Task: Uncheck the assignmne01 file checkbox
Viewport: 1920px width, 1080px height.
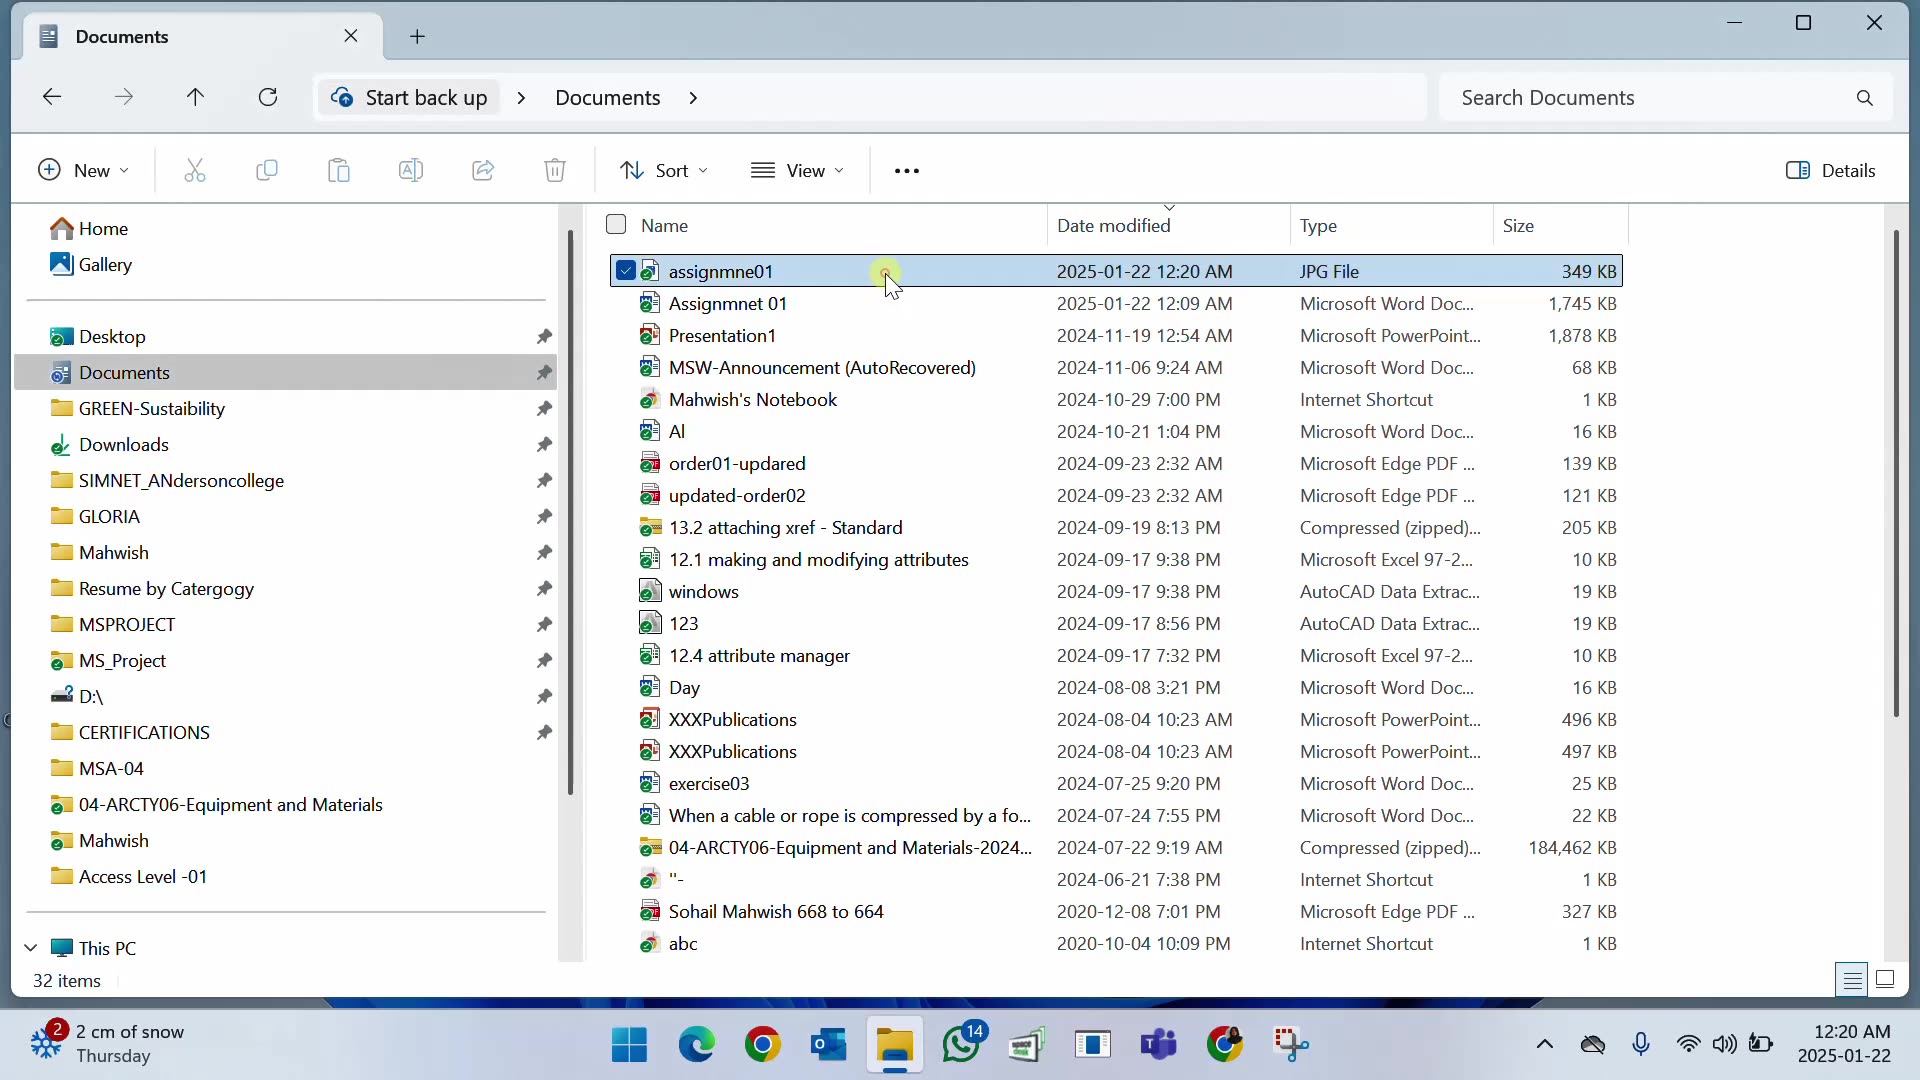Action: (626, 271)
